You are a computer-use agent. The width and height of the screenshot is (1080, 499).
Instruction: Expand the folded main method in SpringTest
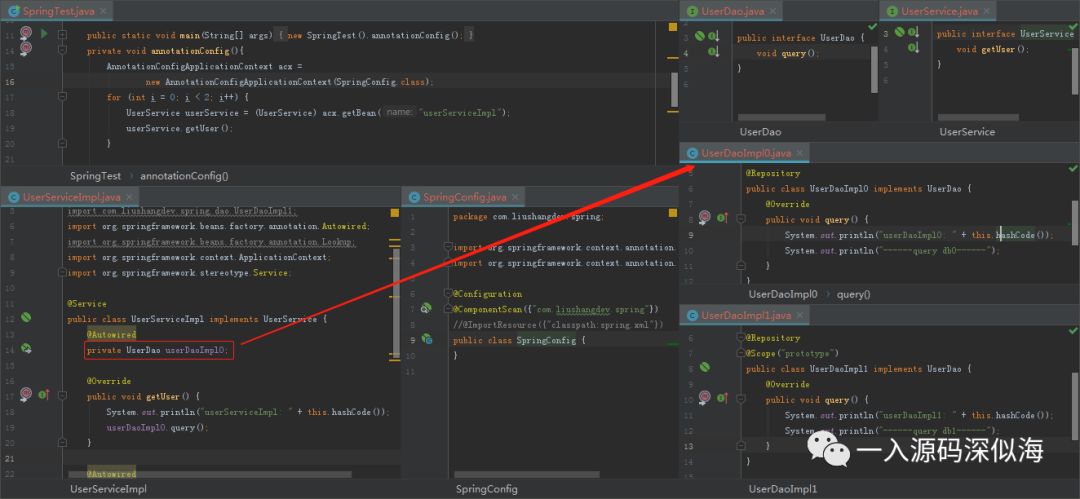(62, 34)
